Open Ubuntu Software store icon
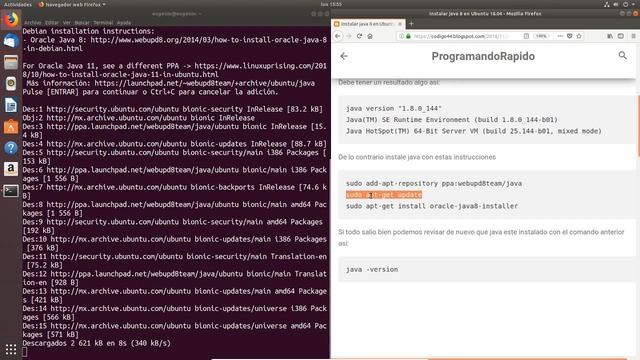Image resolution: width=640 pixels, height=360 pixels. pos(11,127)
